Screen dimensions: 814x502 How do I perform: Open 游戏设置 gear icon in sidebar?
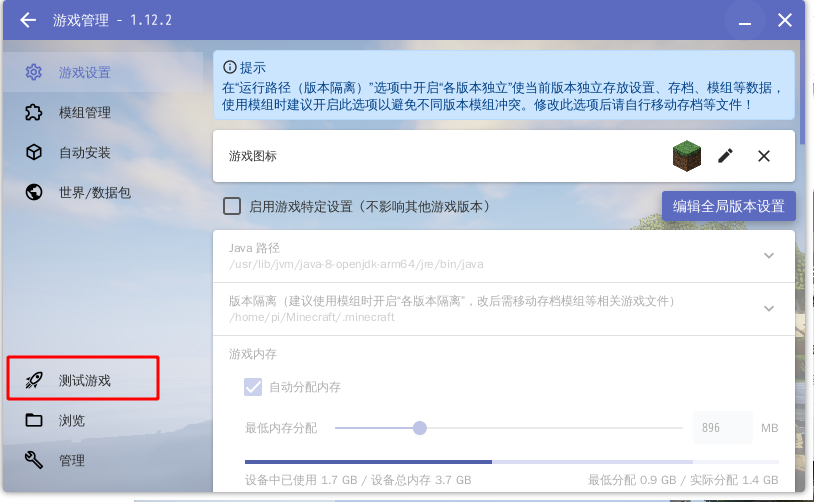(34, 72)
